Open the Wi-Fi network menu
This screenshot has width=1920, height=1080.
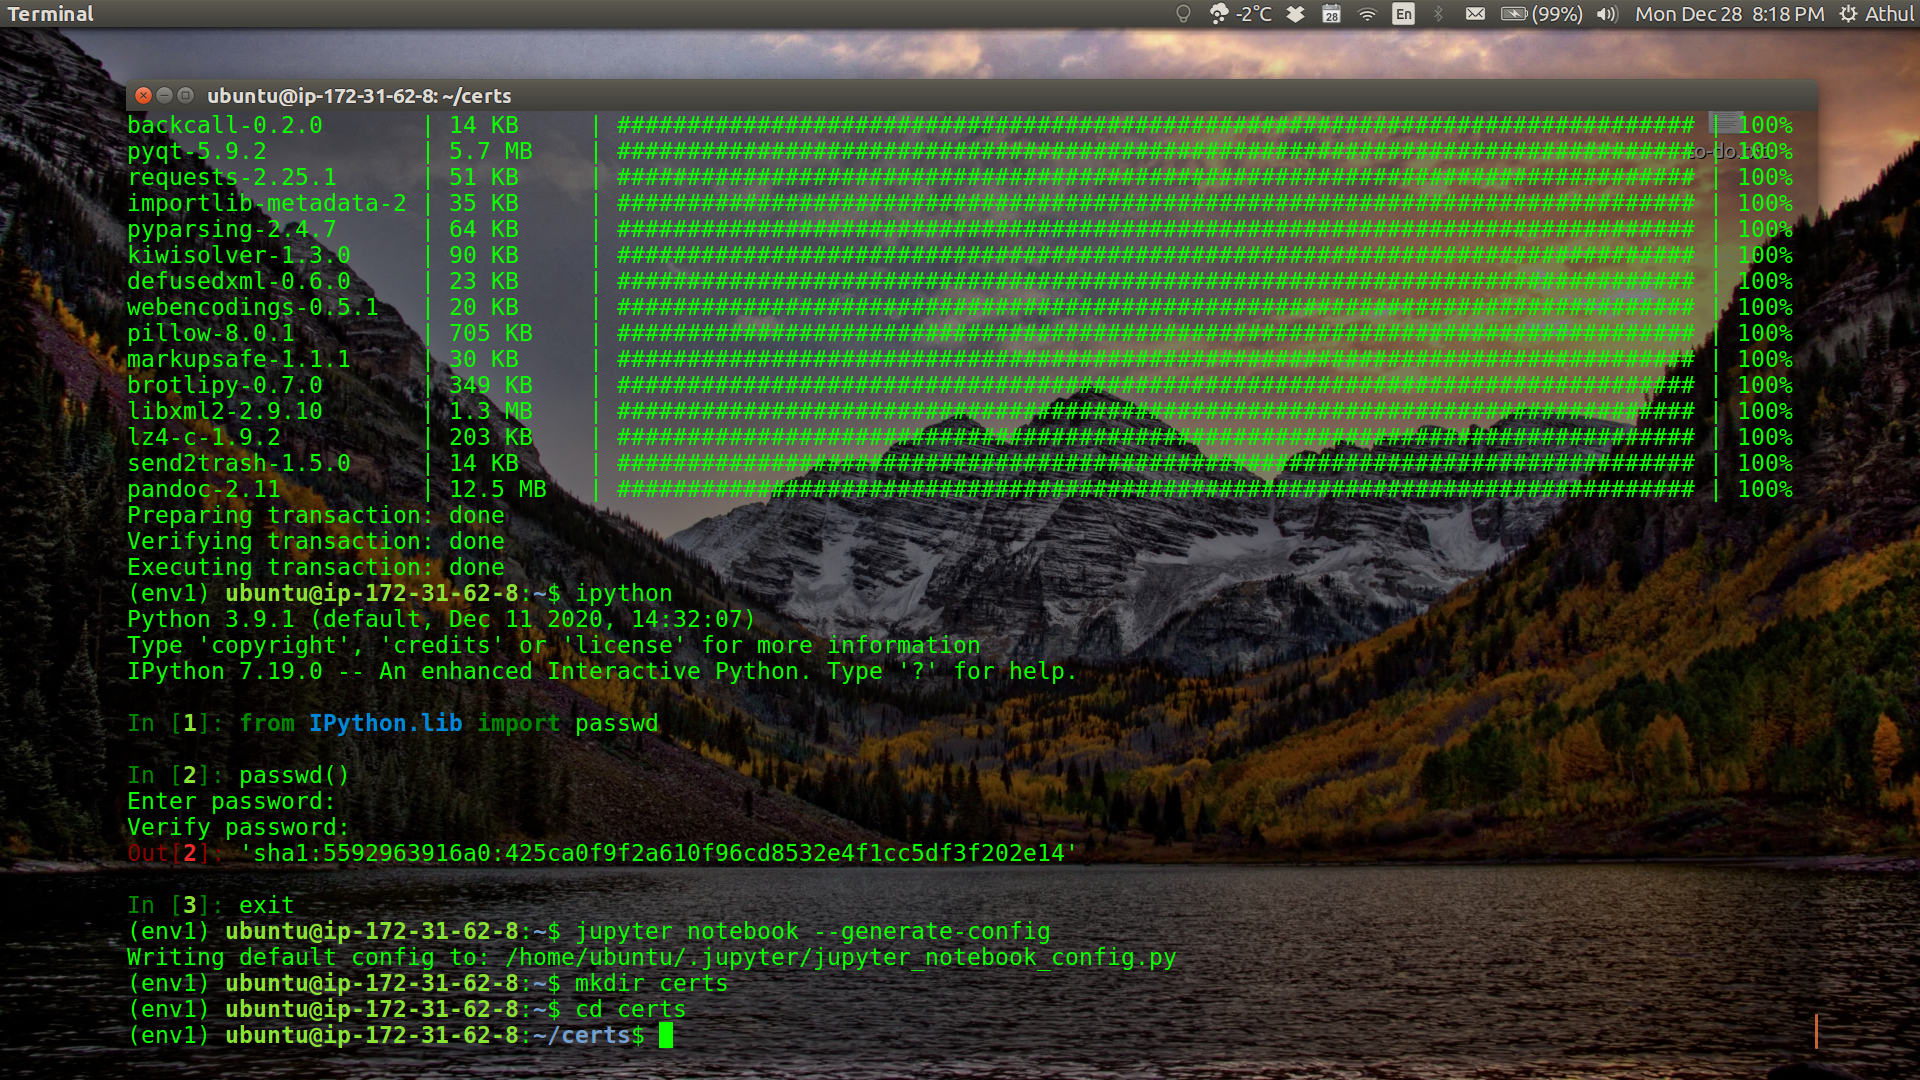(x=1367, y=14)
